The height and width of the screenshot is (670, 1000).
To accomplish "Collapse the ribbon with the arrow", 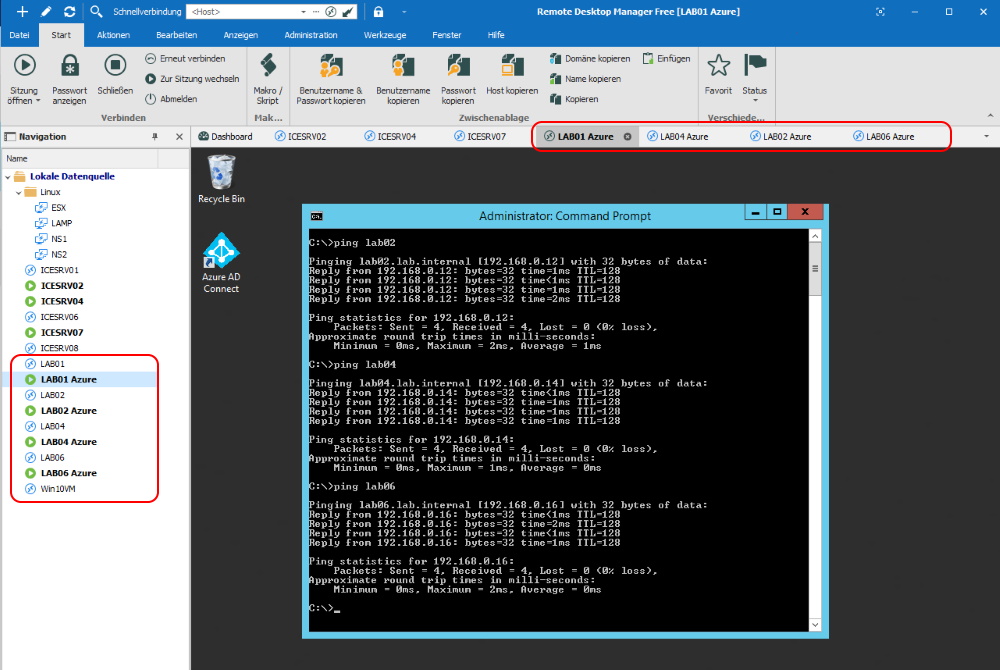I will [990, 115].
